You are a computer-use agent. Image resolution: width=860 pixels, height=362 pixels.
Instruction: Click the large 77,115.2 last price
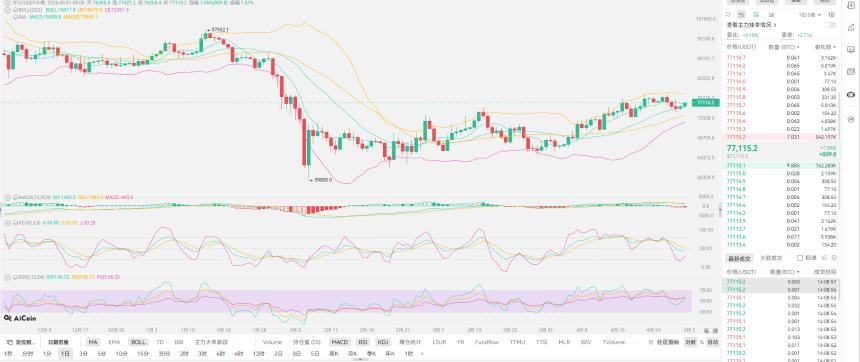[x=742, y=149]
